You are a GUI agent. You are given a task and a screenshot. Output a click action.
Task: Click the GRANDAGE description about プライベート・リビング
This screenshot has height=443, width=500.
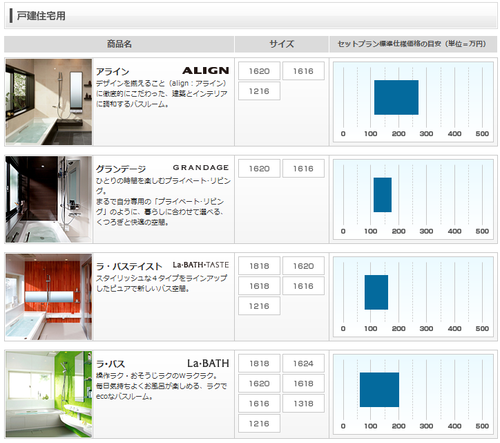tap(163, 201)
